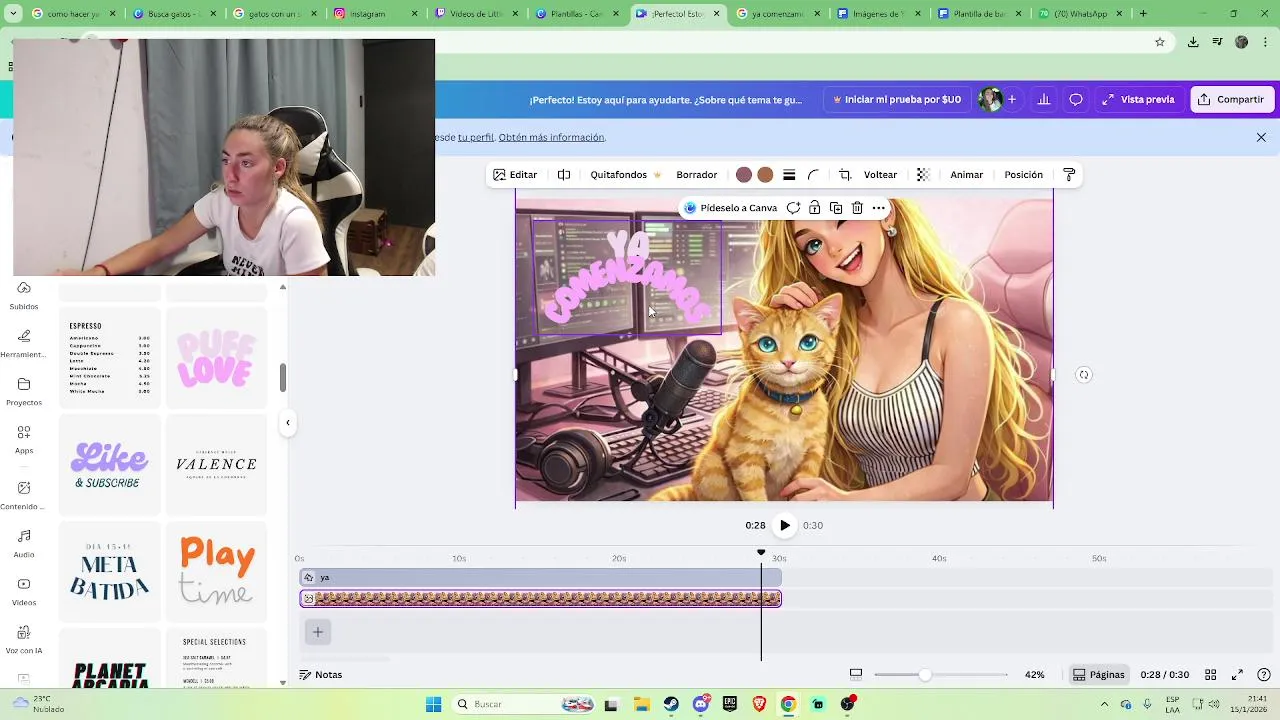Click the Vista previa button
The image size is (1280, 720).
(x=1138, y=100)
